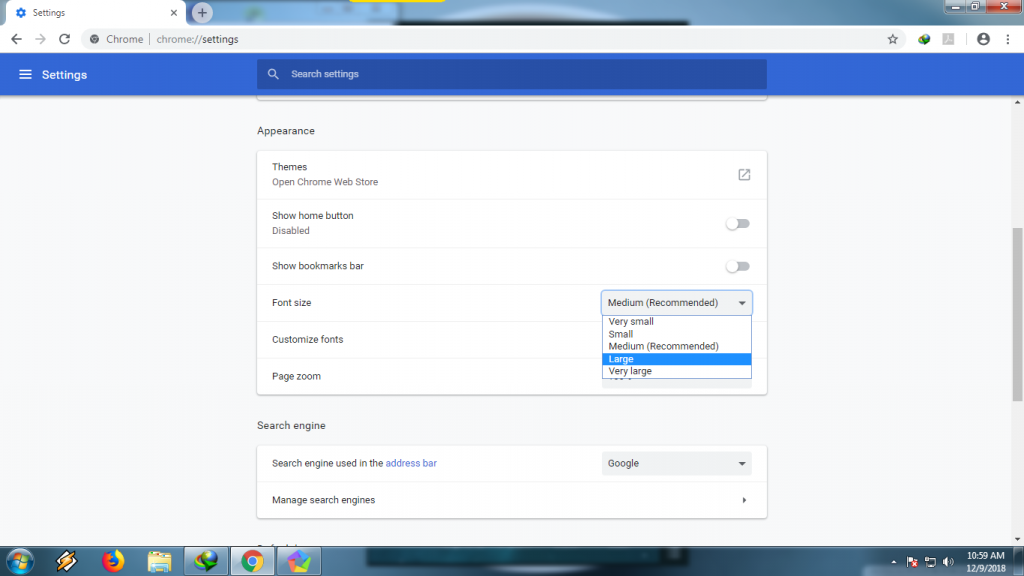Click the reload page icon
Image resolution: width=1024 pixels, height=576 pixels.
tap(64, 39)
